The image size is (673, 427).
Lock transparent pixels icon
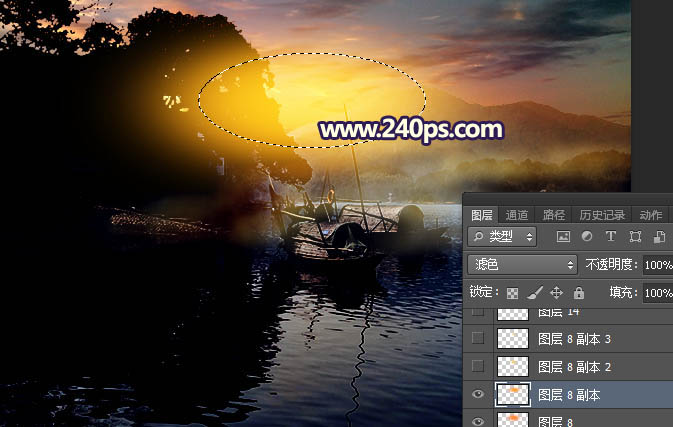click(x=512, y=293)
